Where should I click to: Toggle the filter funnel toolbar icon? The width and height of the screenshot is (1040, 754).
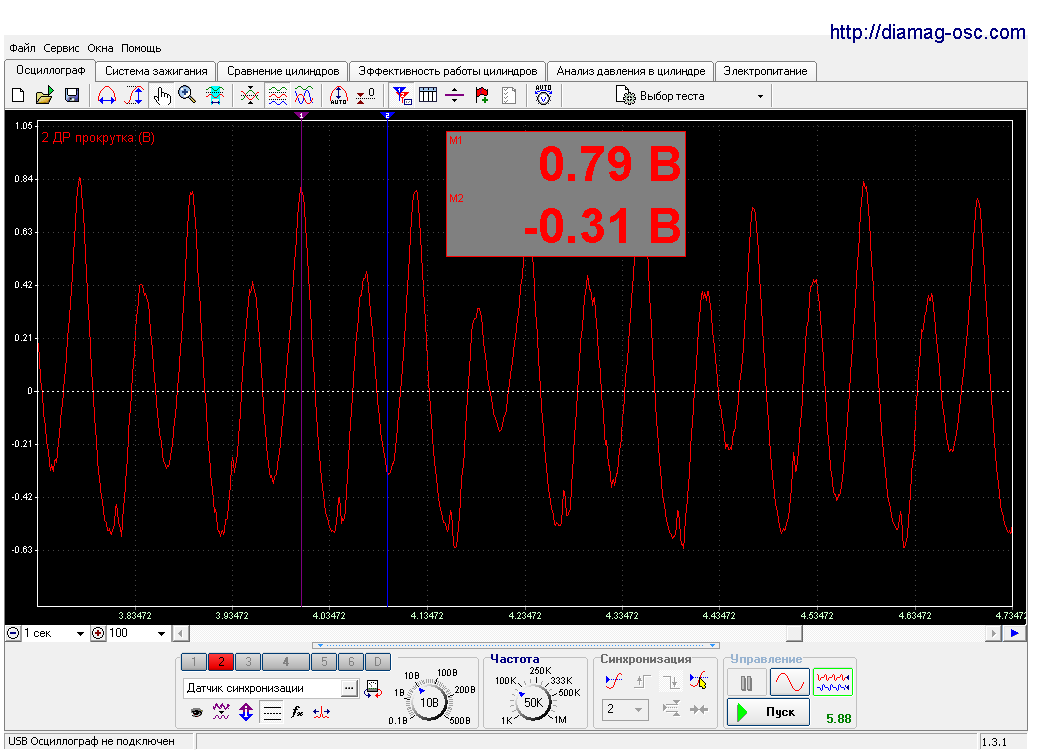pyautogui.click(x=402, y=95)
